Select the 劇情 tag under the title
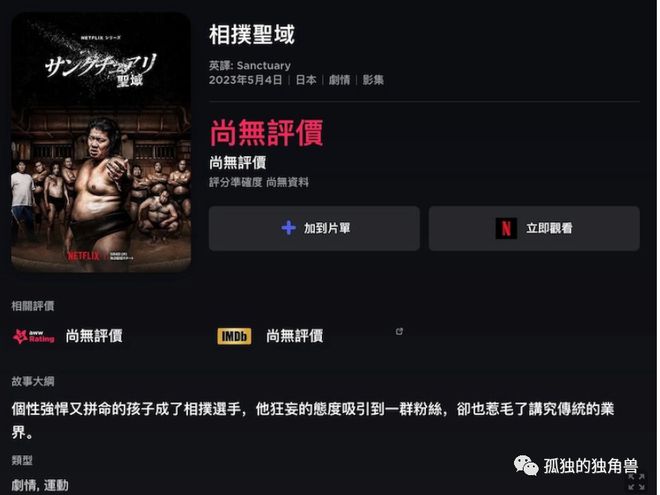This screenshot has width=660, height=495. (339, 80)
